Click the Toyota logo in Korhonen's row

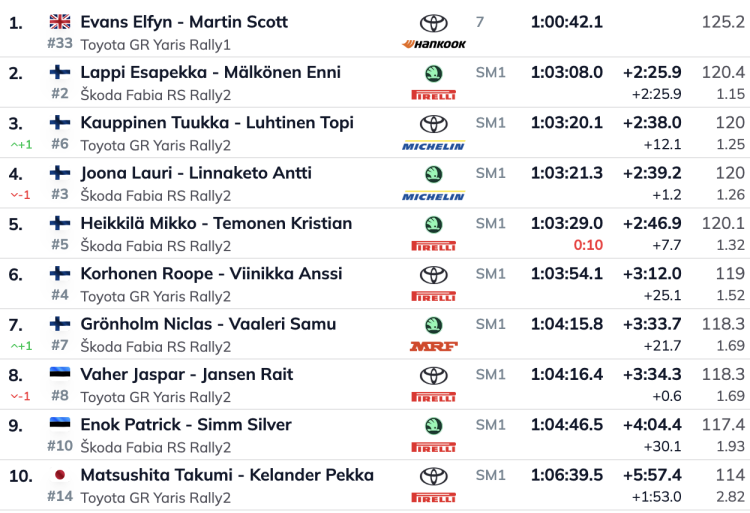(433, 274)
